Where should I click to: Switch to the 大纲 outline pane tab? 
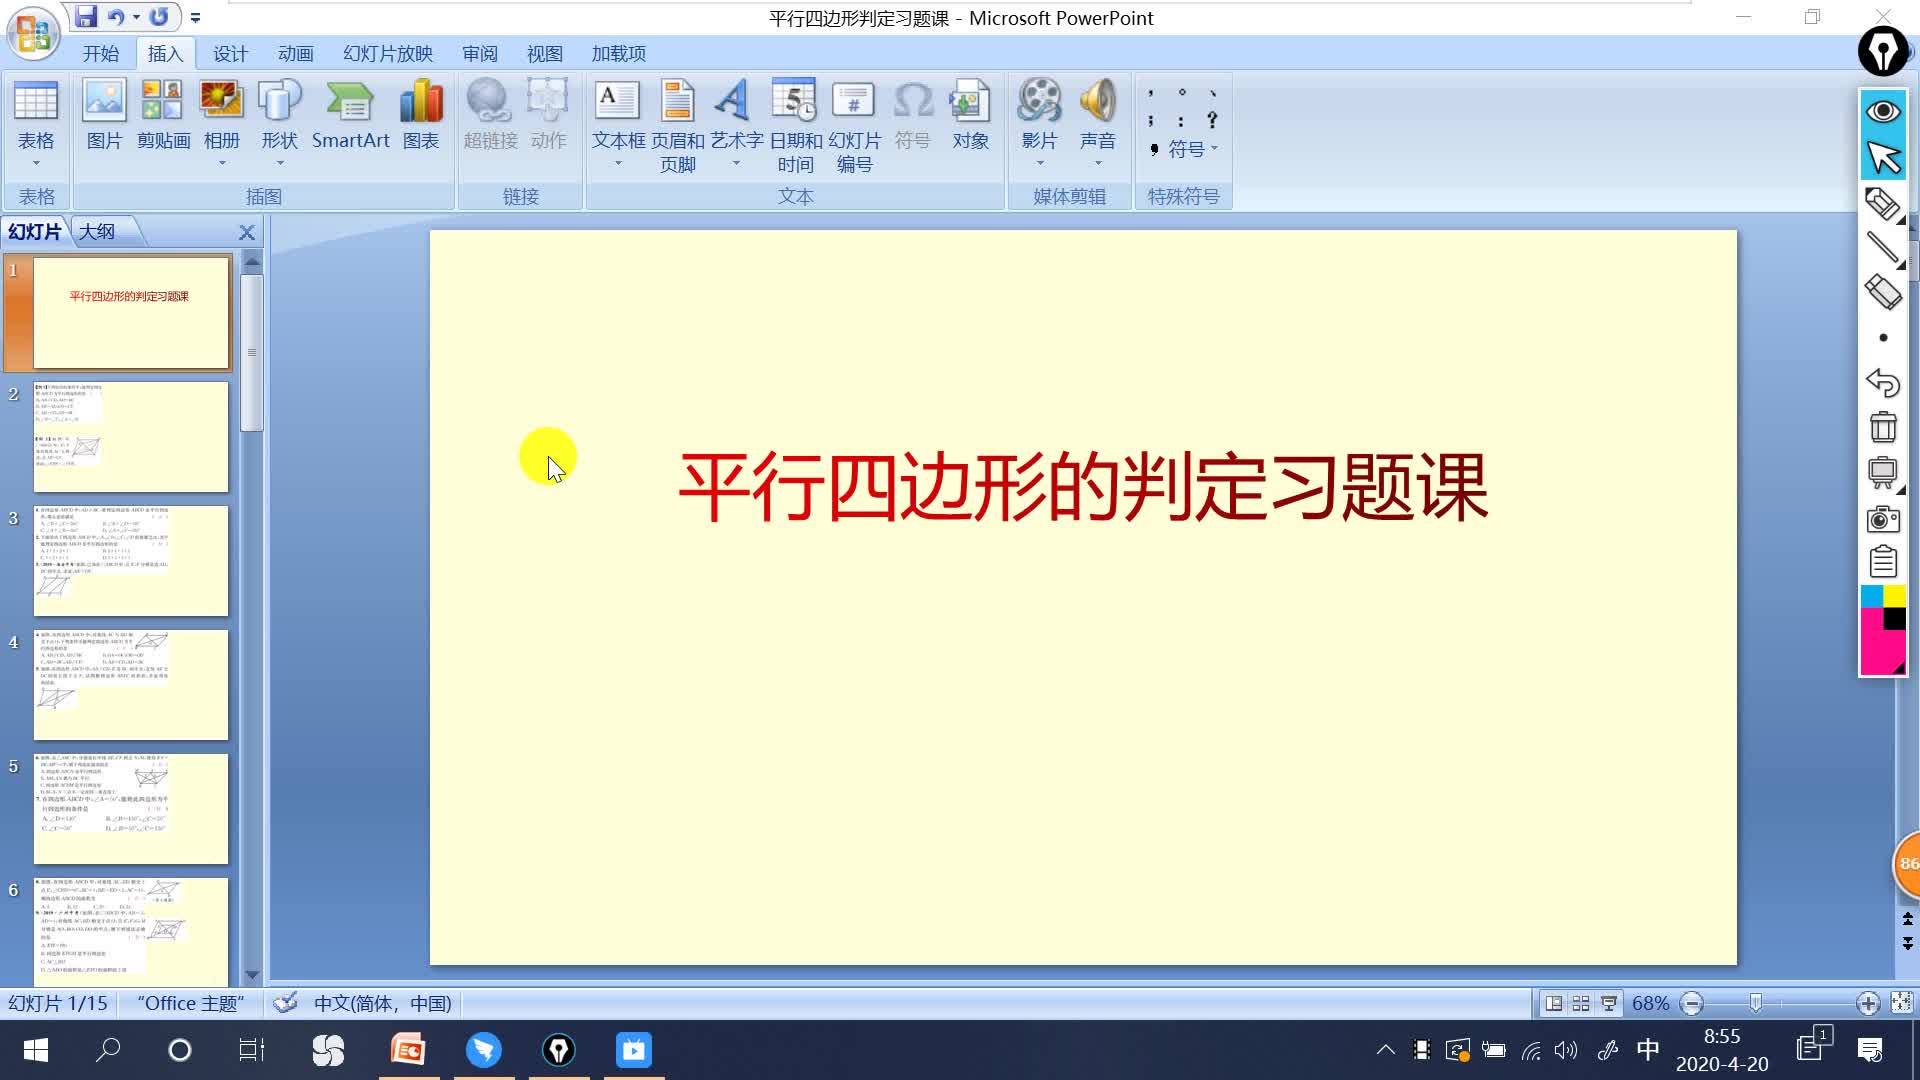(97, 231)
